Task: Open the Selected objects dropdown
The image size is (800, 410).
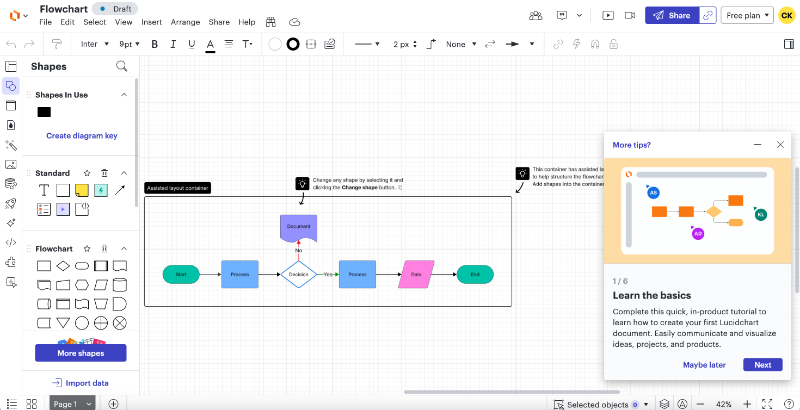Action: click(x=601, y=404)
